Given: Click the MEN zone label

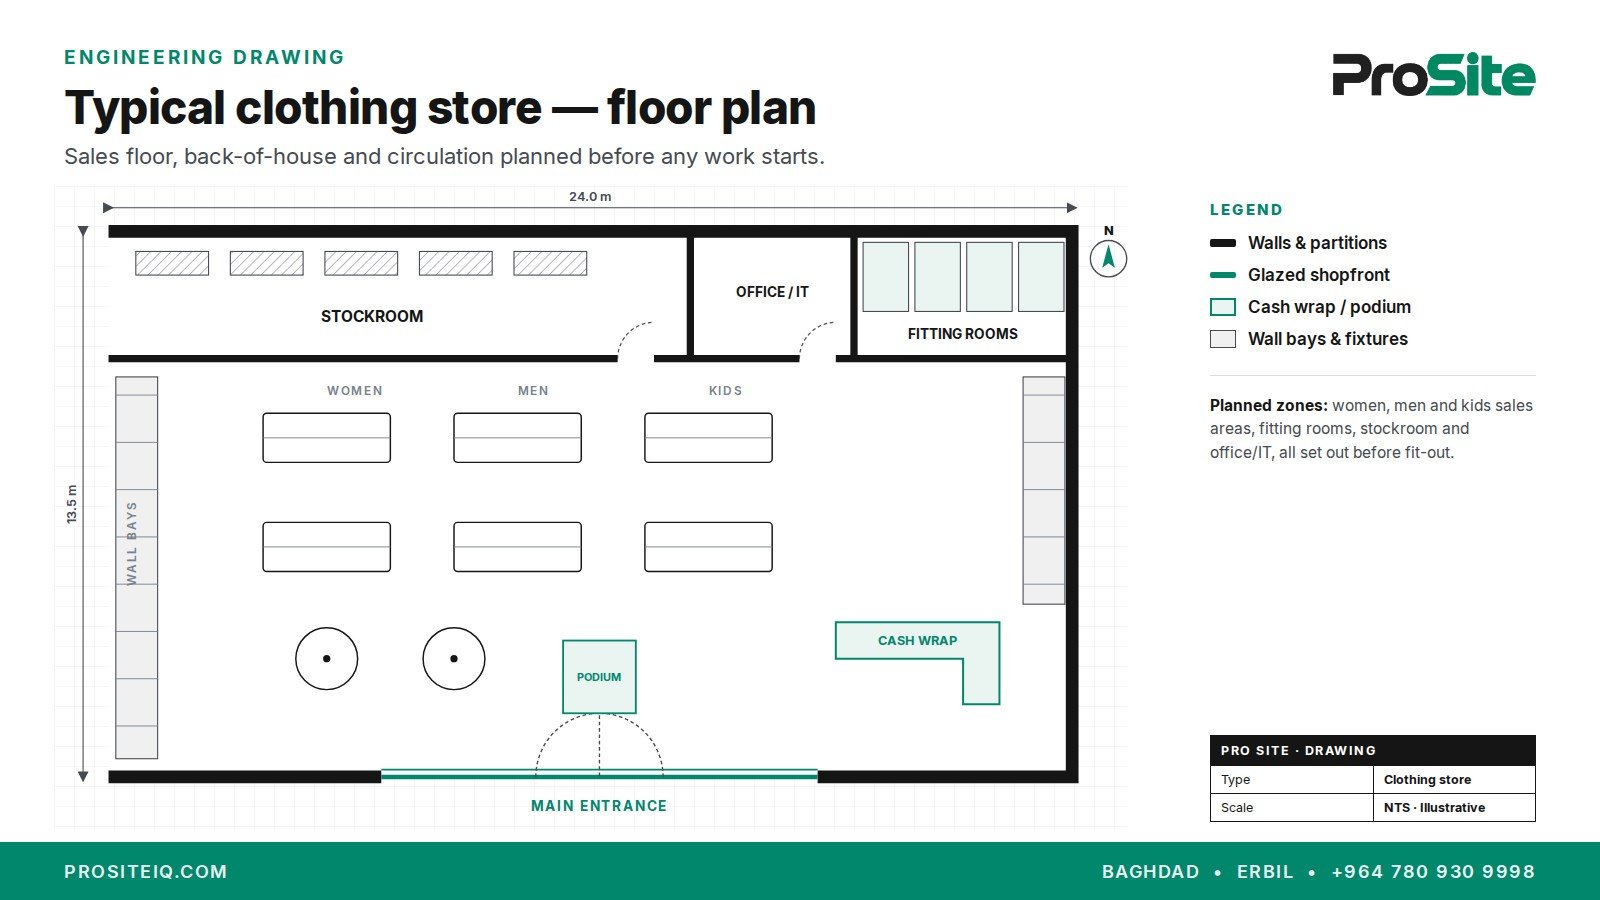Looking at the screenshot, I should click(533, 391).
